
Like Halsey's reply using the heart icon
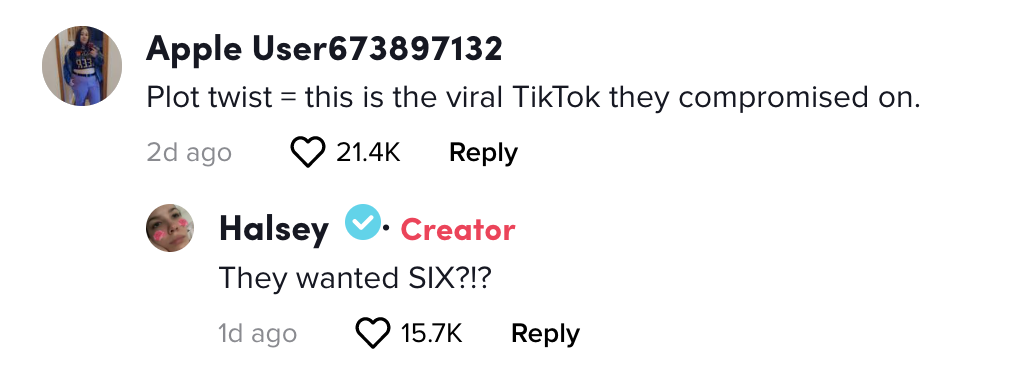(x=372, y=333)
